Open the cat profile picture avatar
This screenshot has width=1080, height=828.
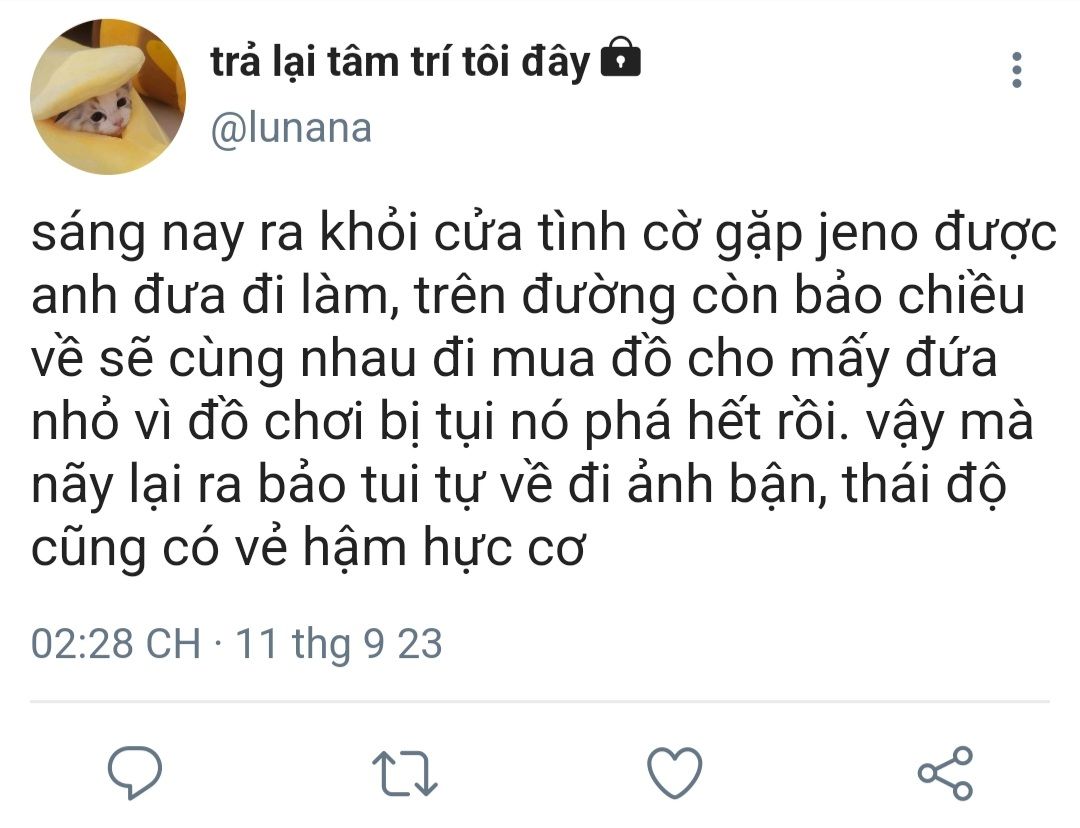(x=108, y=96)
